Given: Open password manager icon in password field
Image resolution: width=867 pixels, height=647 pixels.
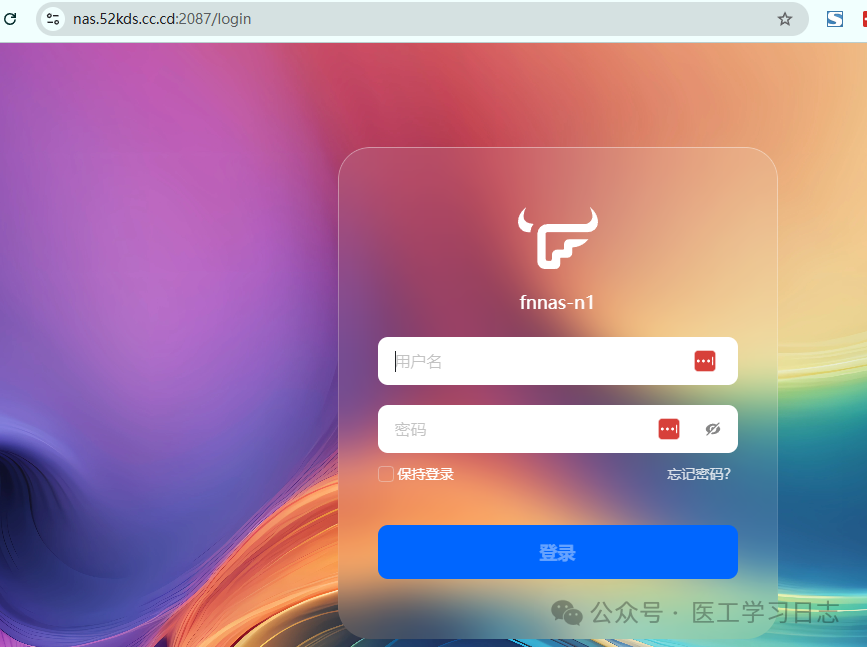Looking at the screenshot, I should (x=669, y=429).
